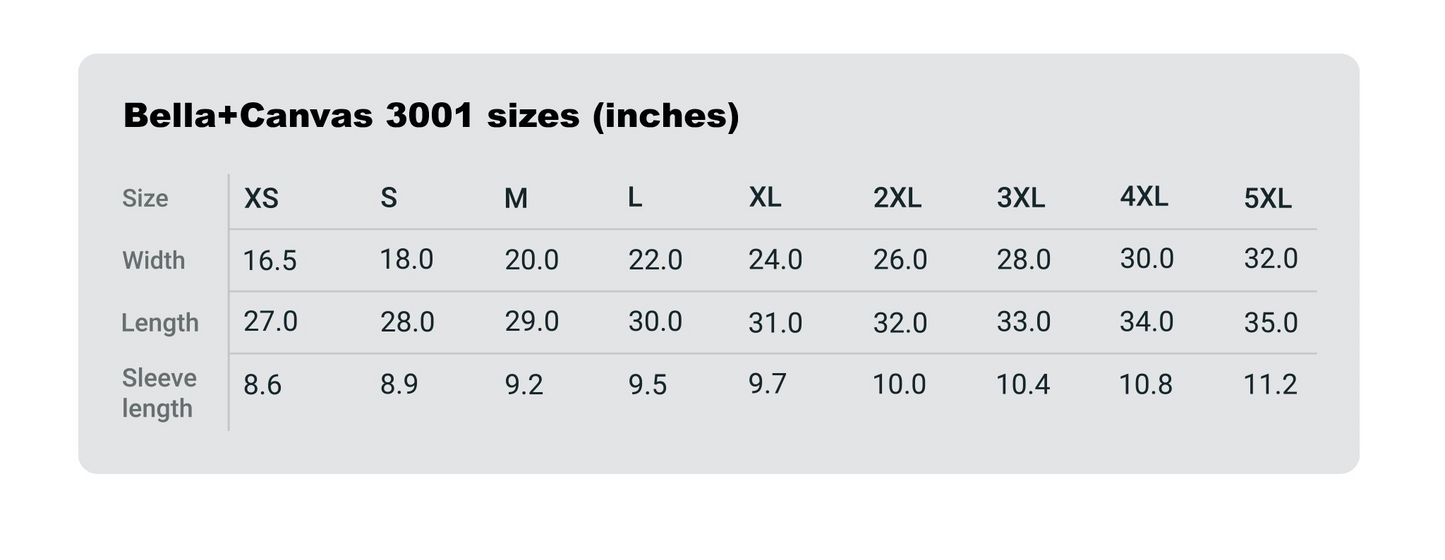The height and width of the screenshot is (560, 1445).
Task: Select the XS length value 27.0
Action: [x=271, y=322]
